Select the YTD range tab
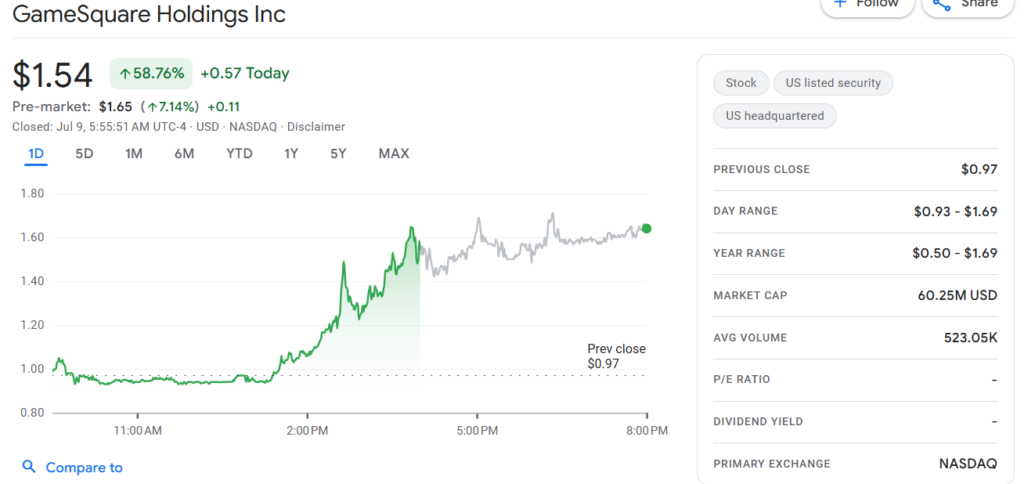This screenshot has width=1024, height=484. [x=239, y=154]
